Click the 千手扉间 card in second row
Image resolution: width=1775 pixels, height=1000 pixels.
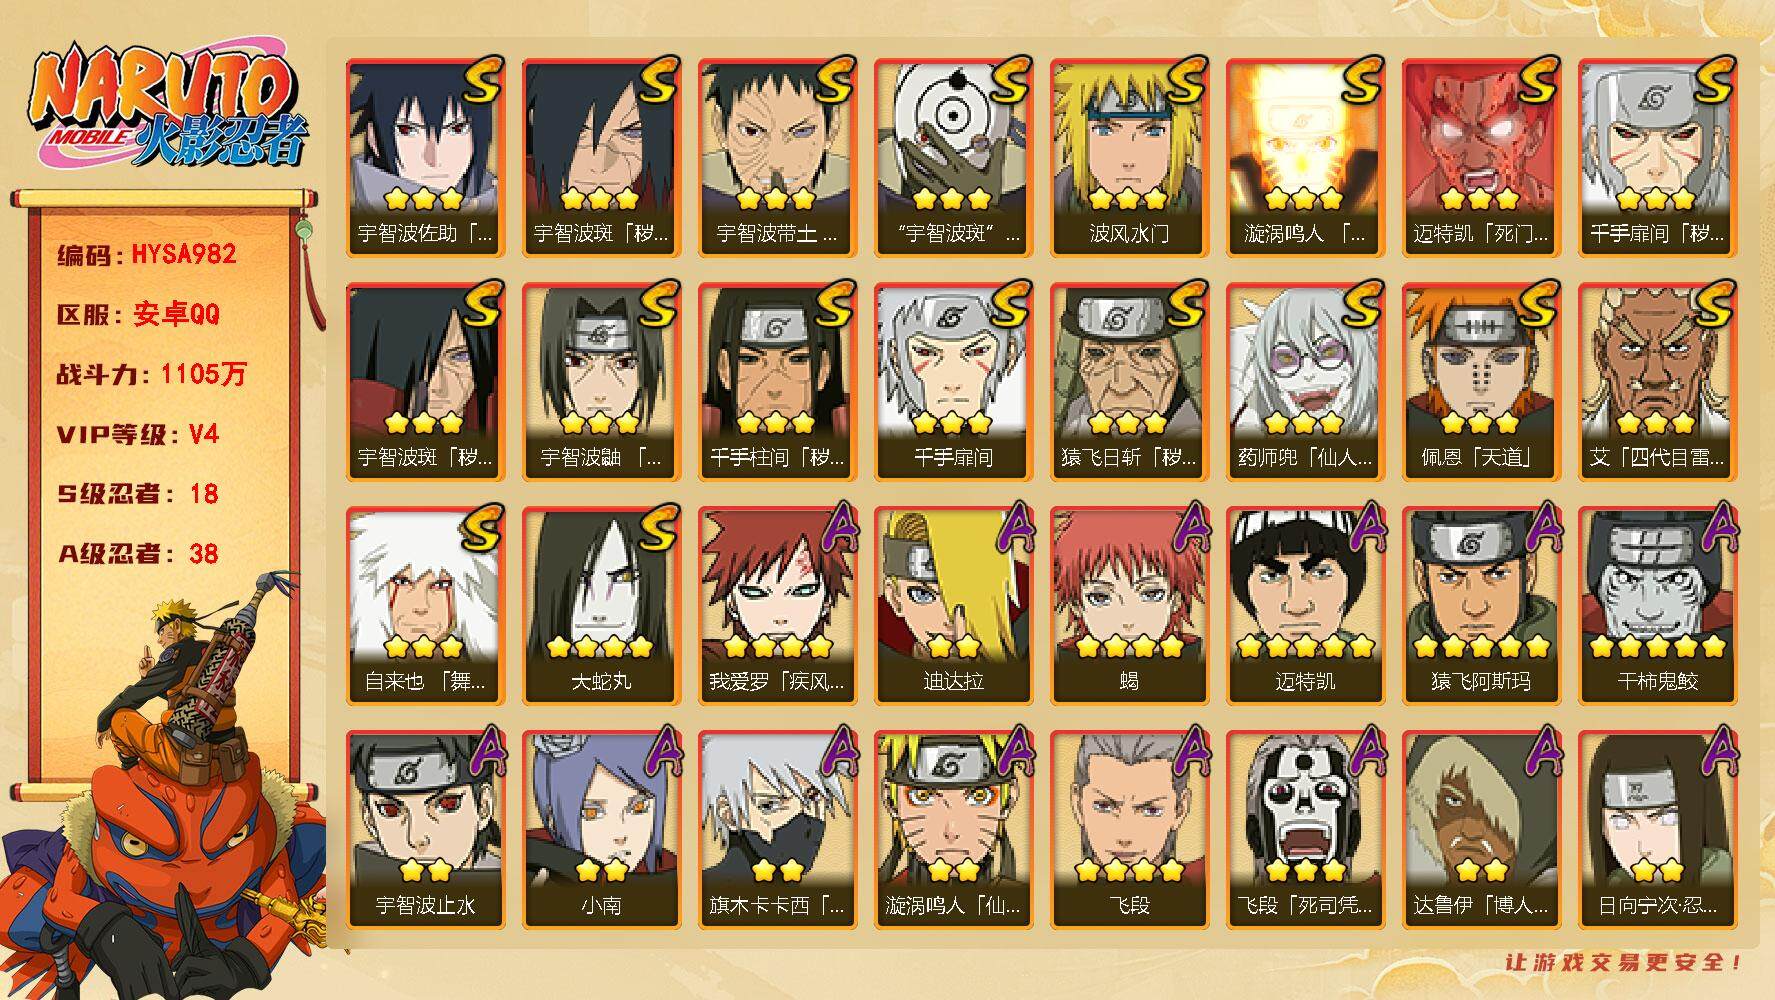(x=953, y=382)
